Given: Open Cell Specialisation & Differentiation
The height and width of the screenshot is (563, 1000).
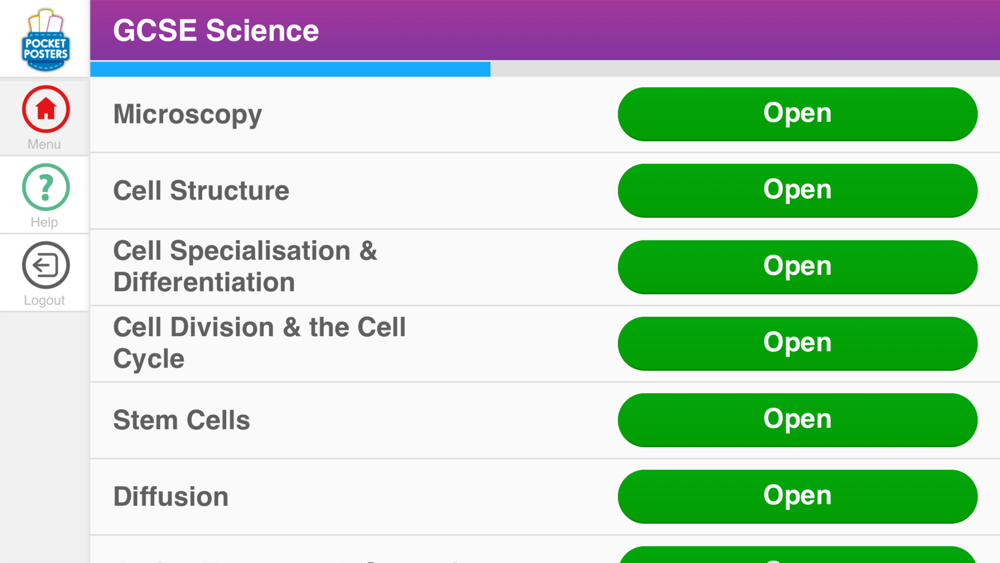Looking at the screenshot, I should (x=797, y=267).
